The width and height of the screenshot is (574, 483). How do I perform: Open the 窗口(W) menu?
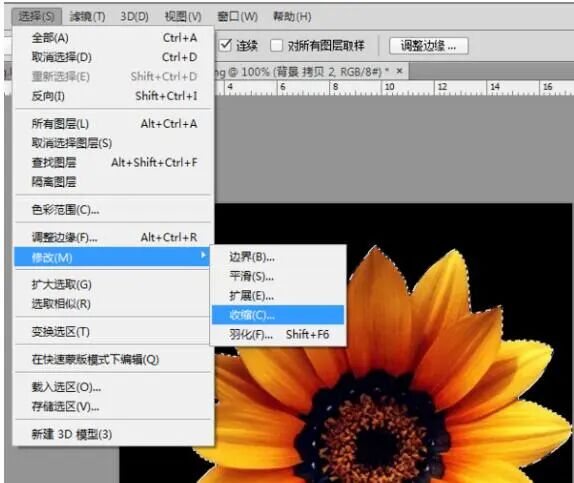tap(237, 16)
